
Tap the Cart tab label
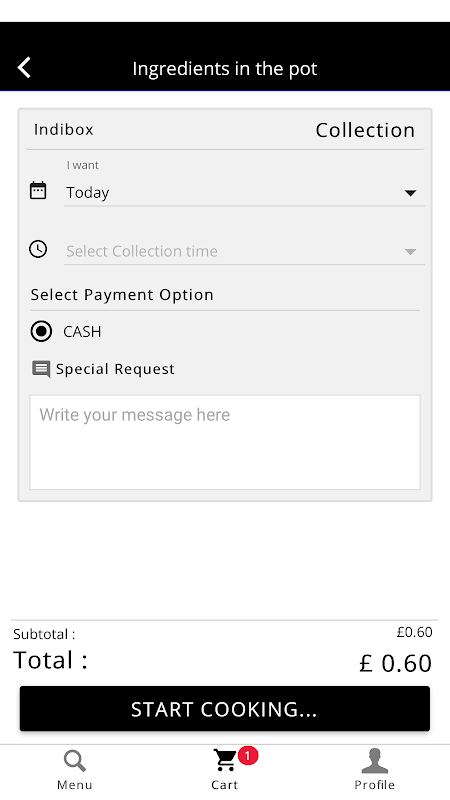(224, 785)
